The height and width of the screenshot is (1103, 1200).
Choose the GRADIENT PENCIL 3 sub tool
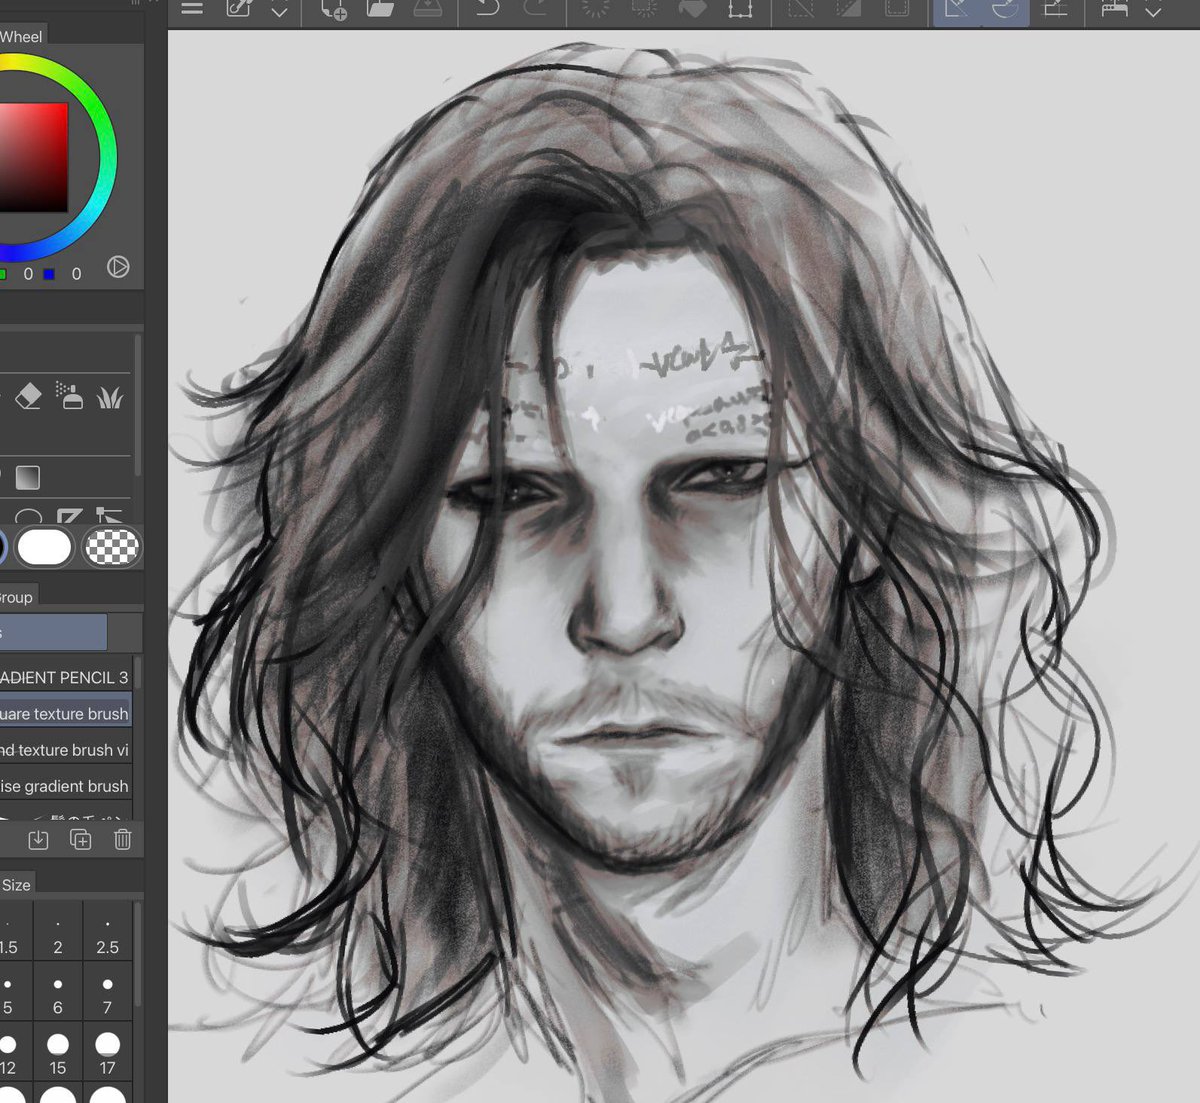66,677
